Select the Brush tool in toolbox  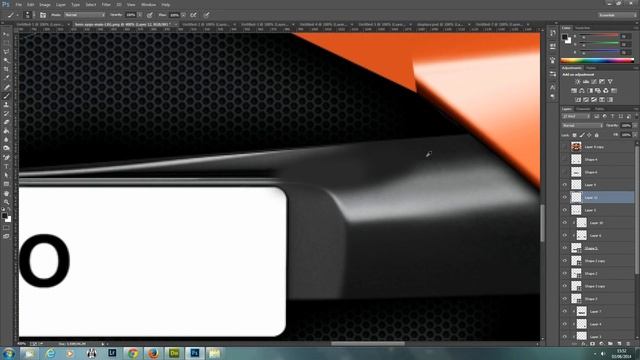[x=6, y=96]
